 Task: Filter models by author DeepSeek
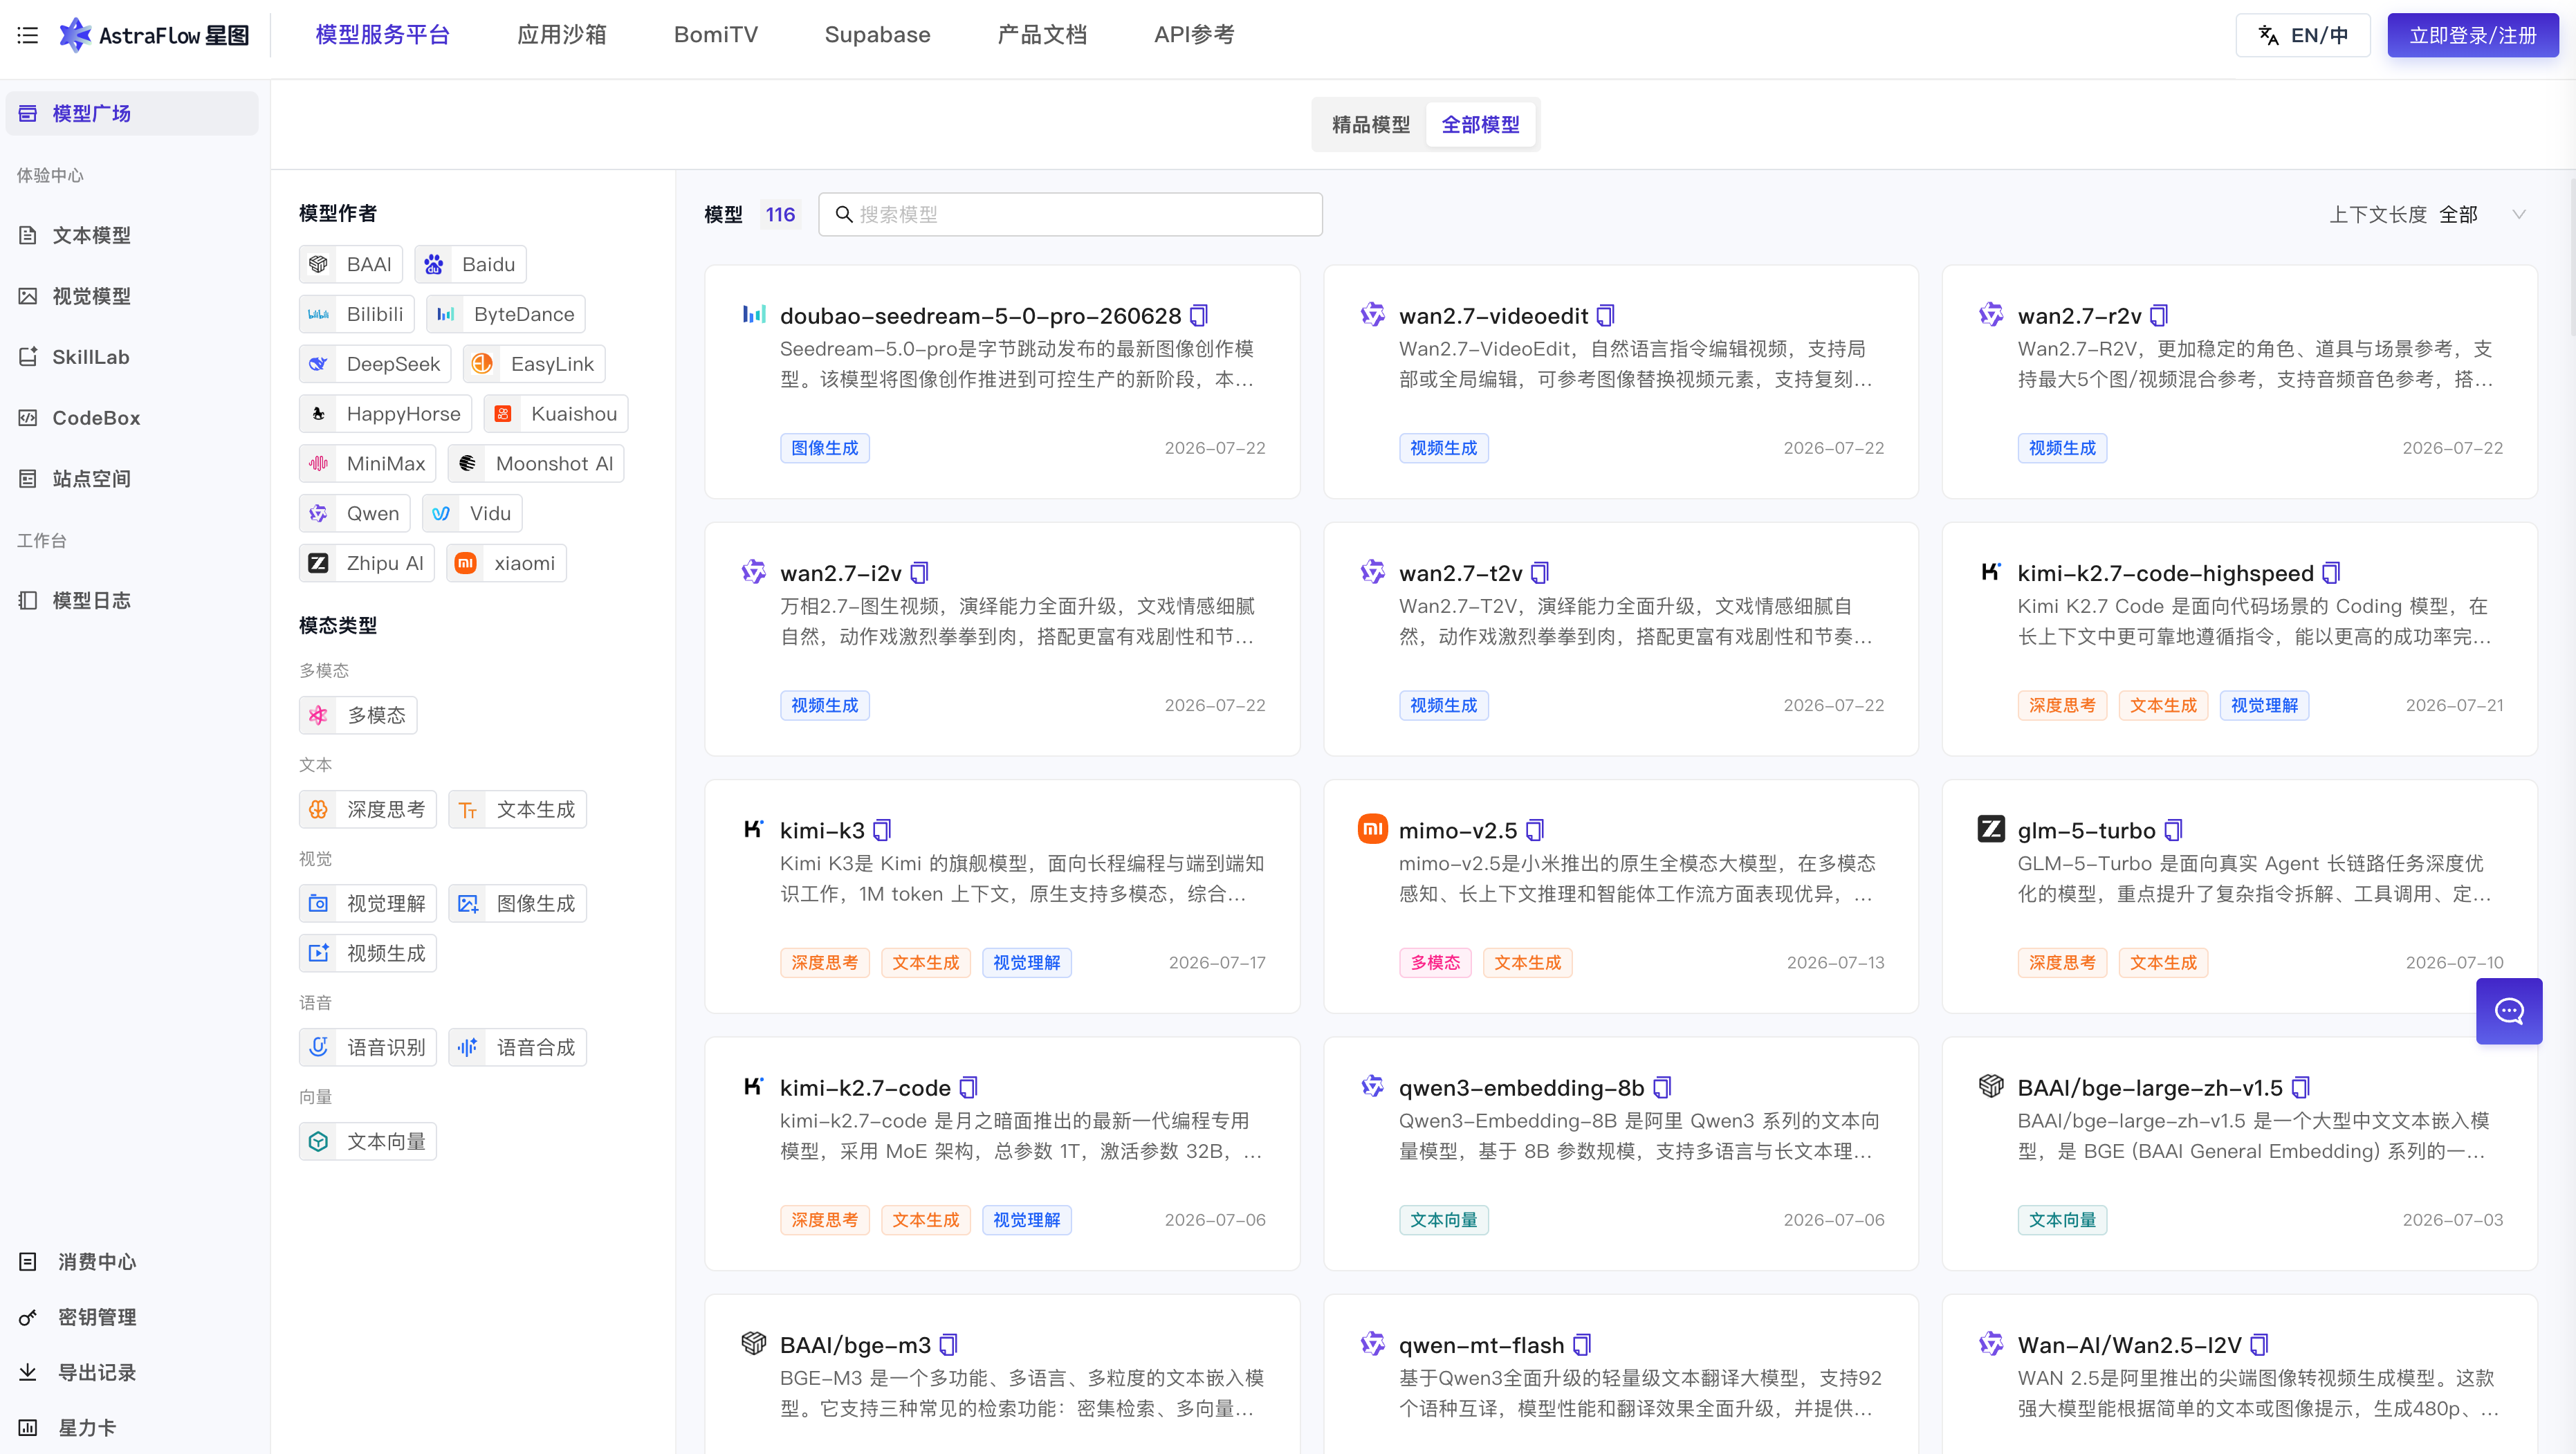[375, 364]
